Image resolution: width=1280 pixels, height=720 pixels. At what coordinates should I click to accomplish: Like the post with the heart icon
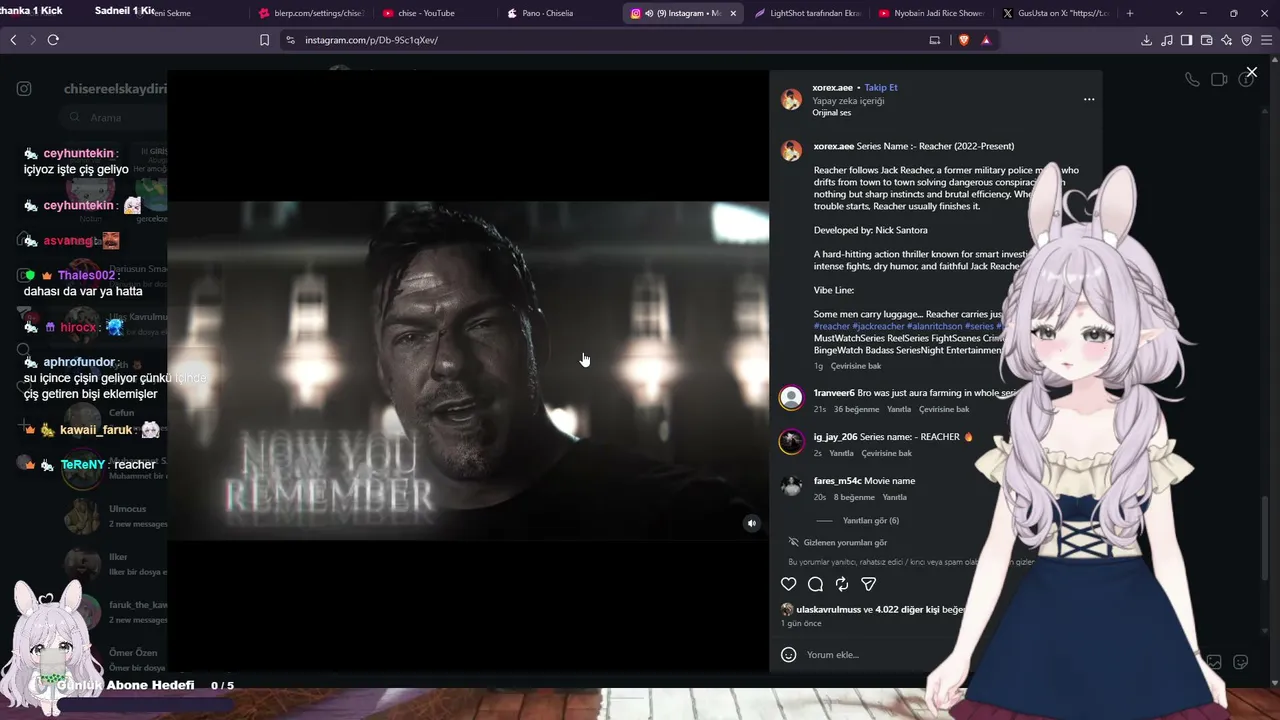[788, 584]
